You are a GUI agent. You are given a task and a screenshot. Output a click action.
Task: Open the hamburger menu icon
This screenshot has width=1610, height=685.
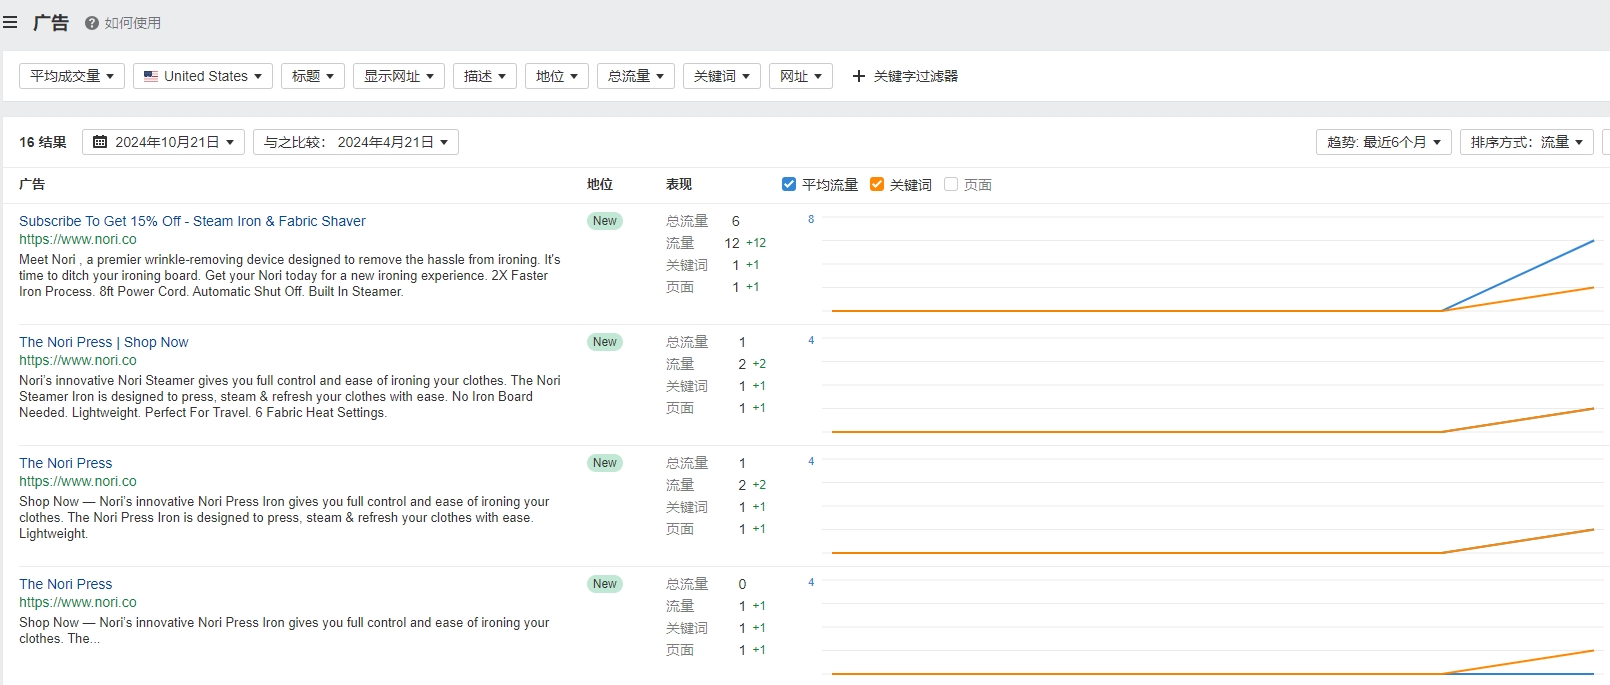click(10, 22)
